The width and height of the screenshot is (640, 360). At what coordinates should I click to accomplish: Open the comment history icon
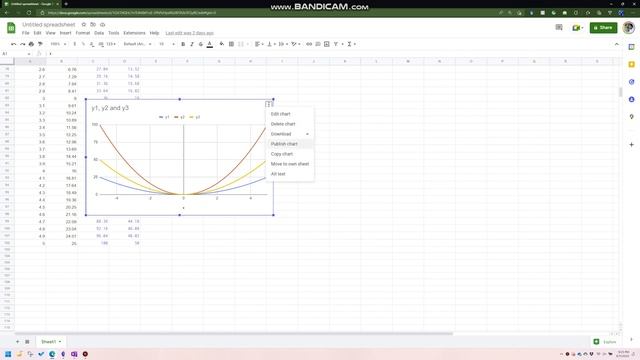tap(559, 27)
